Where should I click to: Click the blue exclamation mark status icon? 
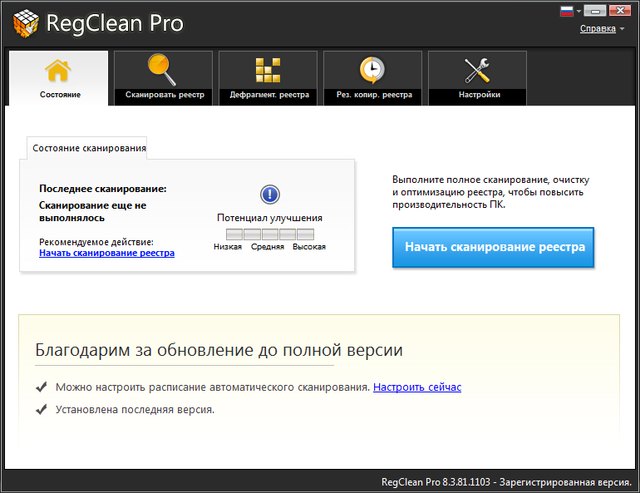[x=269, y=195]
